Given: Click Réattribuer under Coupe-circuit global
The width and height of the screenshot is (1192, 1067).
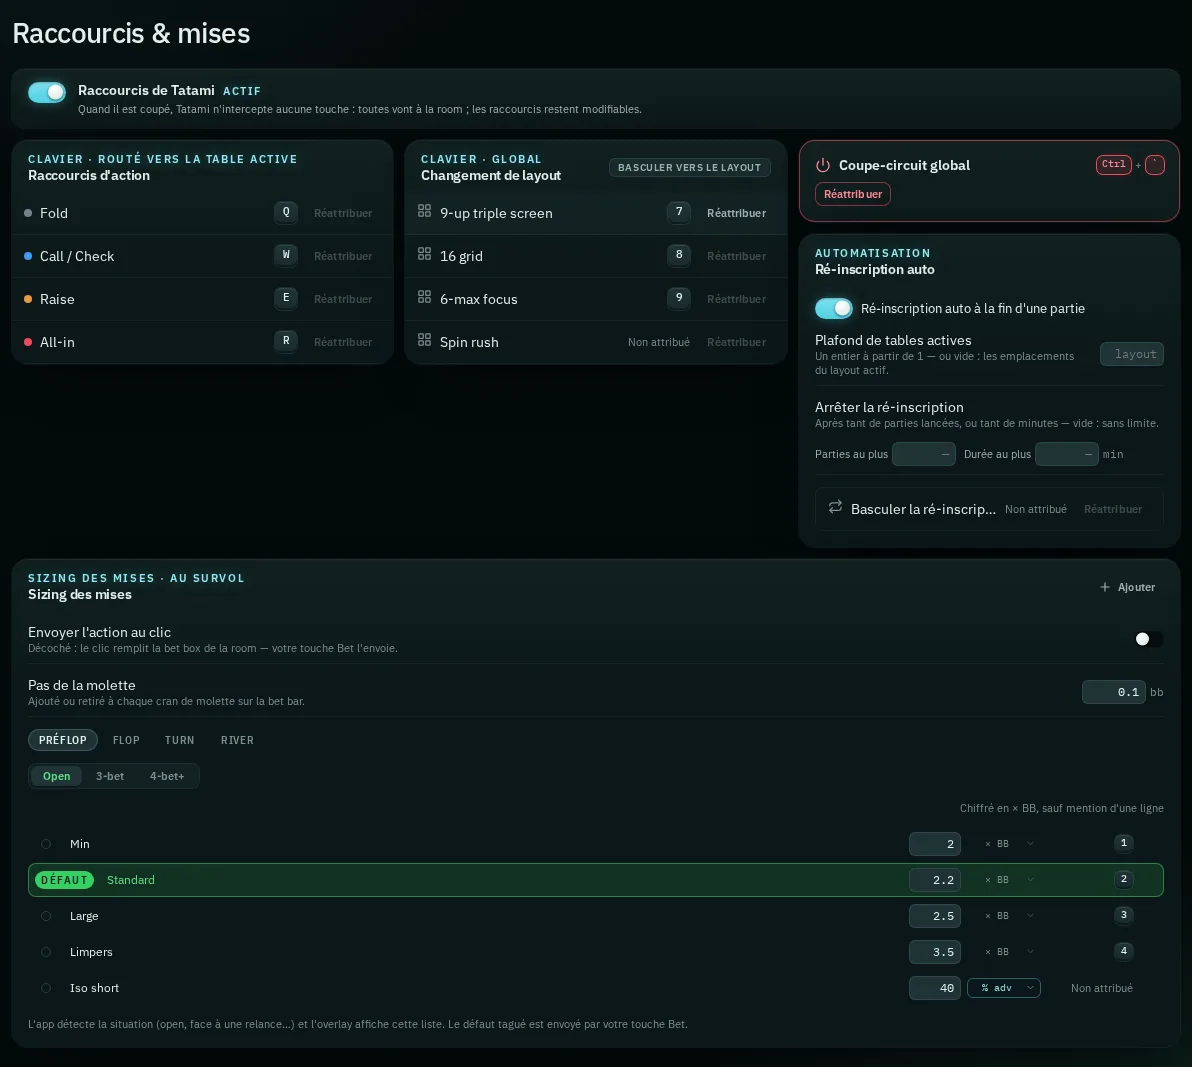Looking at the screenshot, I should click(853, 194).
